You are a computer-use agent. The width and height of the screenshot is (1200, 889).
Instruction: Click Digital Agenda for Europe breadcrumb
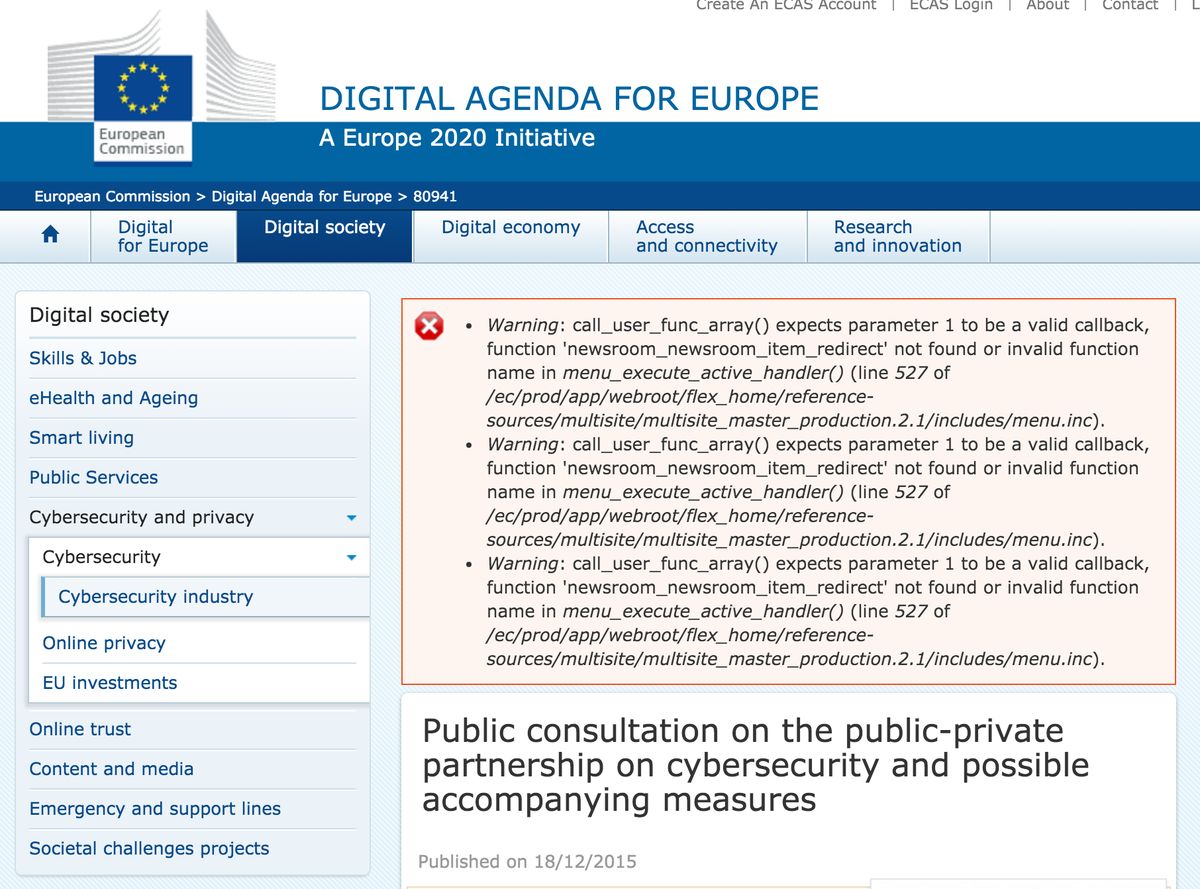click(x=301, y=196)
